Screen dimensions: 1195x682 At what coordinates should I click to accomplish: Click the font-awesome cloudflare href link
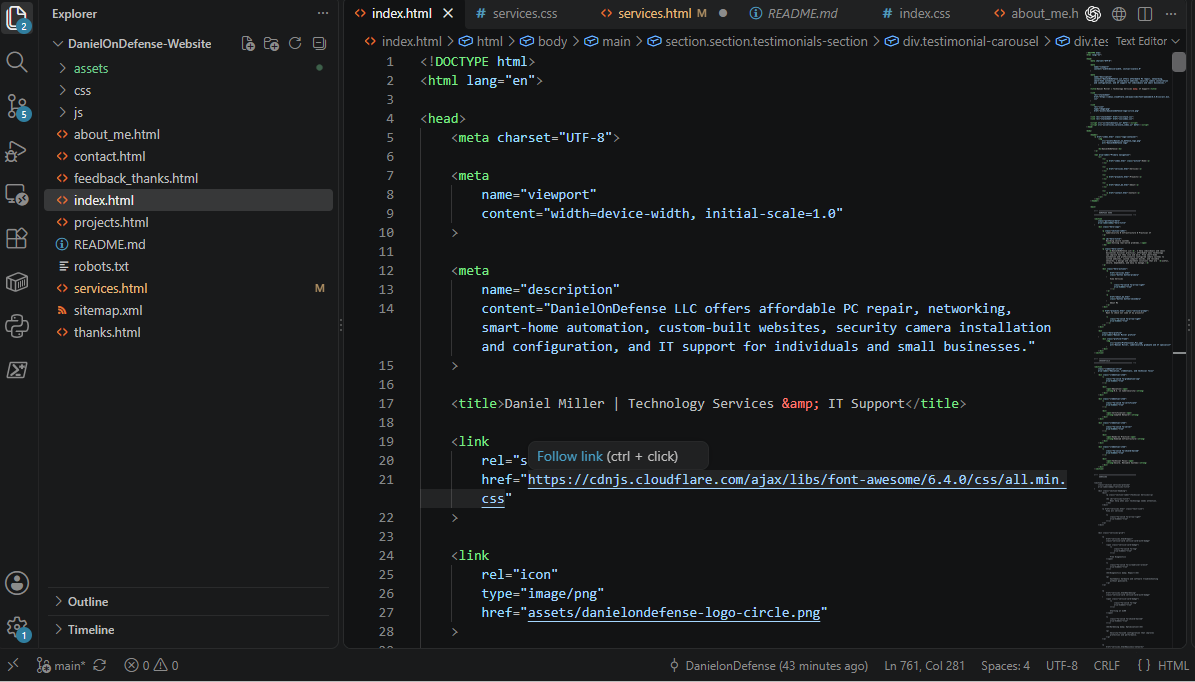point(797,479)
